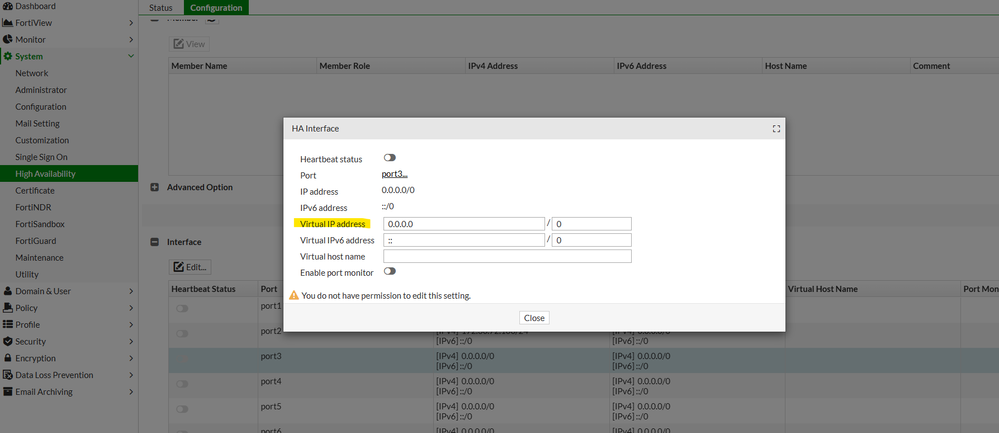The image size is (999, 433).
Task: Close the HA Interface dialog
Action: pyautogui.click(x=534, y=318)
